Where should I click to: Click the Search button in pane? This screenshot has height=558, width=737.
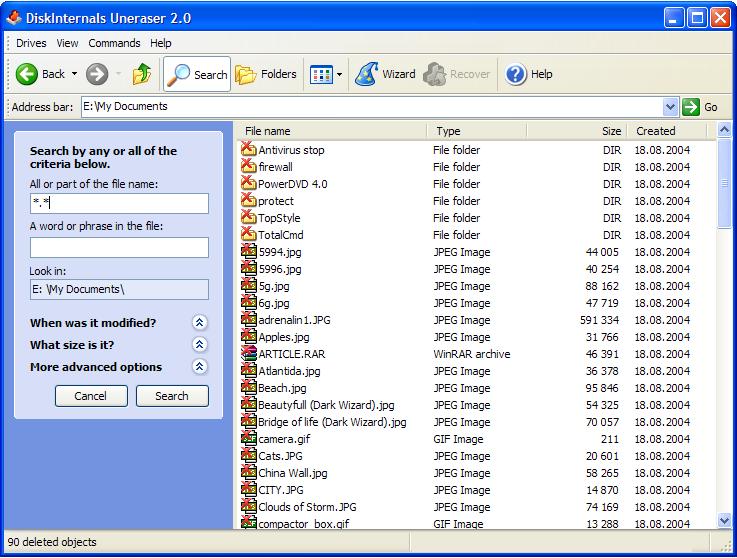(x=172, y=396)
